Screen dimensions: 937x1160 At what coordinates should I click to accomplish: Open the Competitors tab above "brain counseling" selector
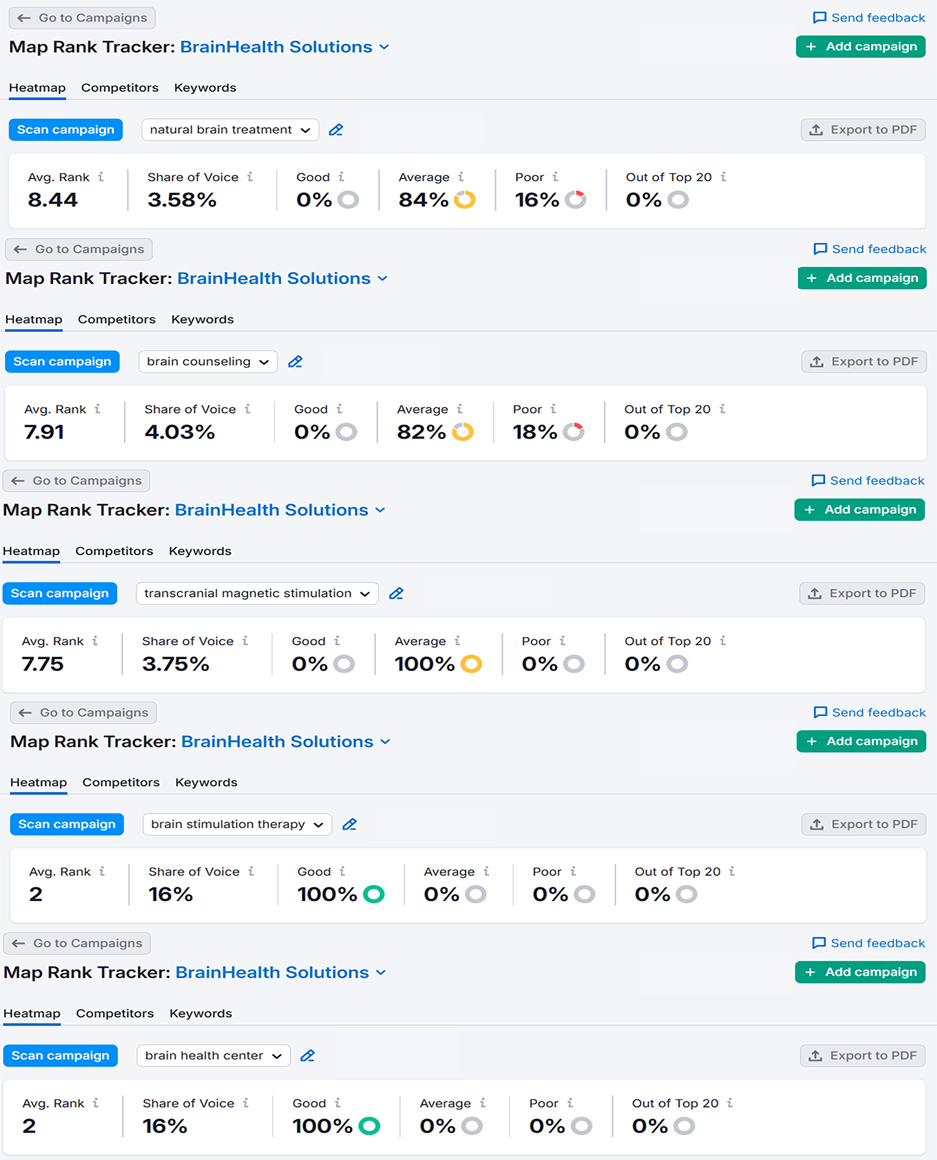(x=116, y=320)
